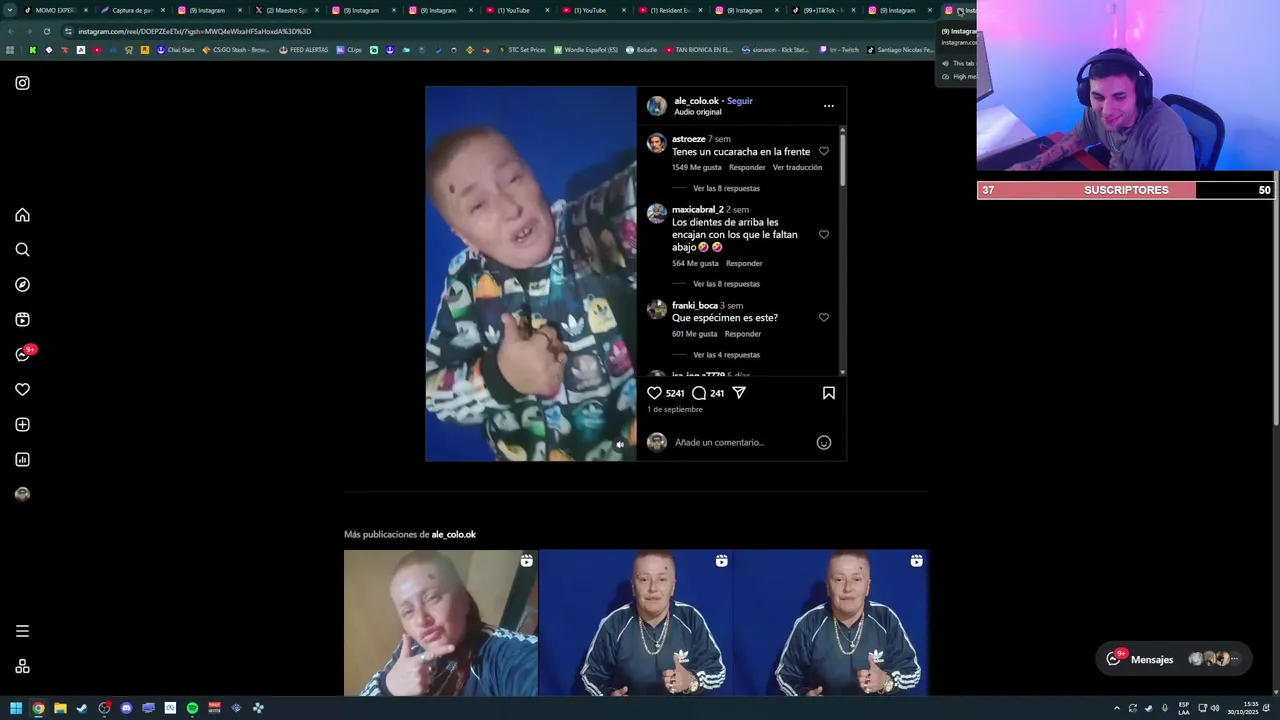The height and width of the screenshot is (720, 1280).
Task: Open 1549 Me gusta likes on astroeze's comment
Action: point(697,167)
